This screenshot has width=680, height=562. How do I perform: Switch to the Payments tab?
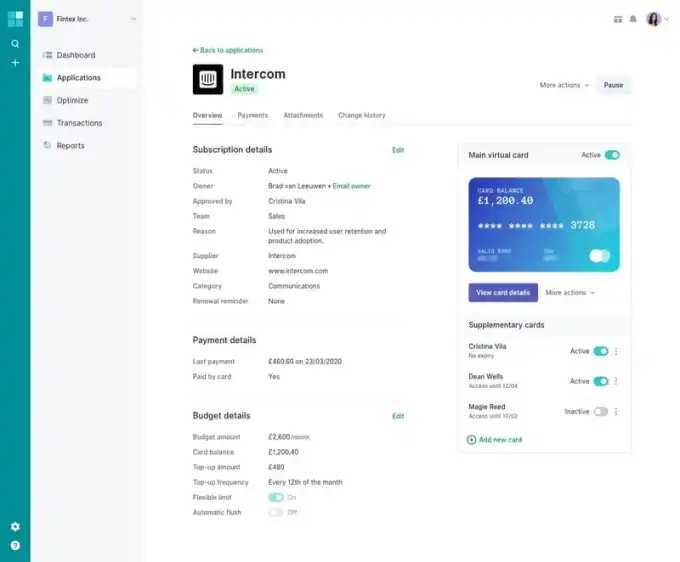click(x=252, y=115)
